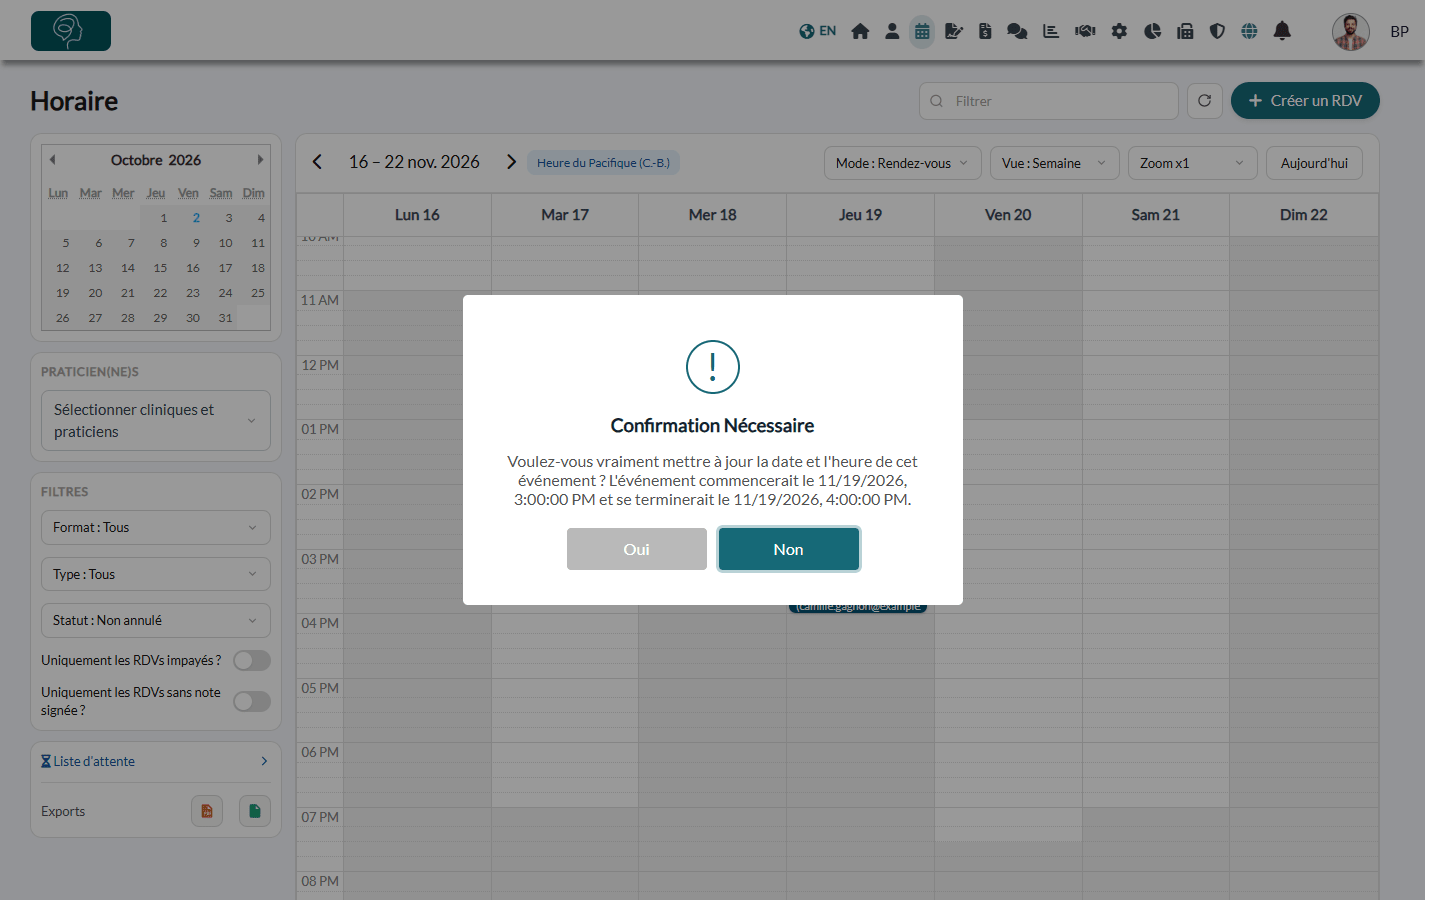Export schedule with the orange file icon
1440x900 pixels.
coord(207,811)
